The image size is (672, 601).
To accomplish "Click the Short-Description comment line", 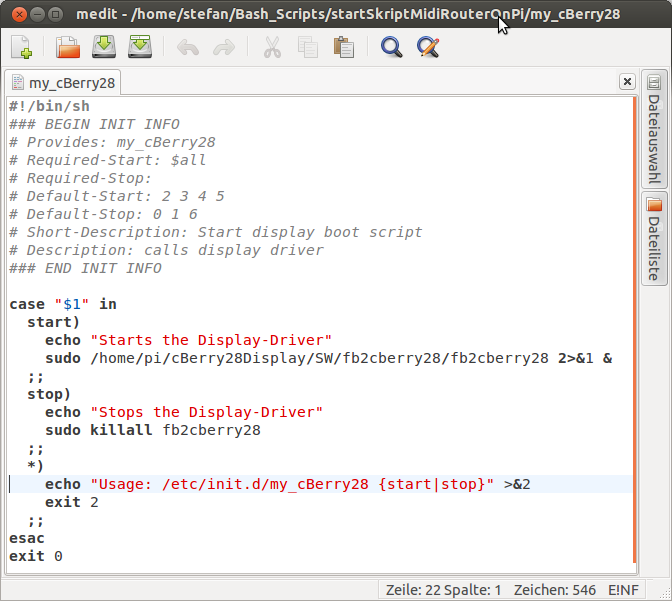I will pyautogui.click(x=216, y=232).
